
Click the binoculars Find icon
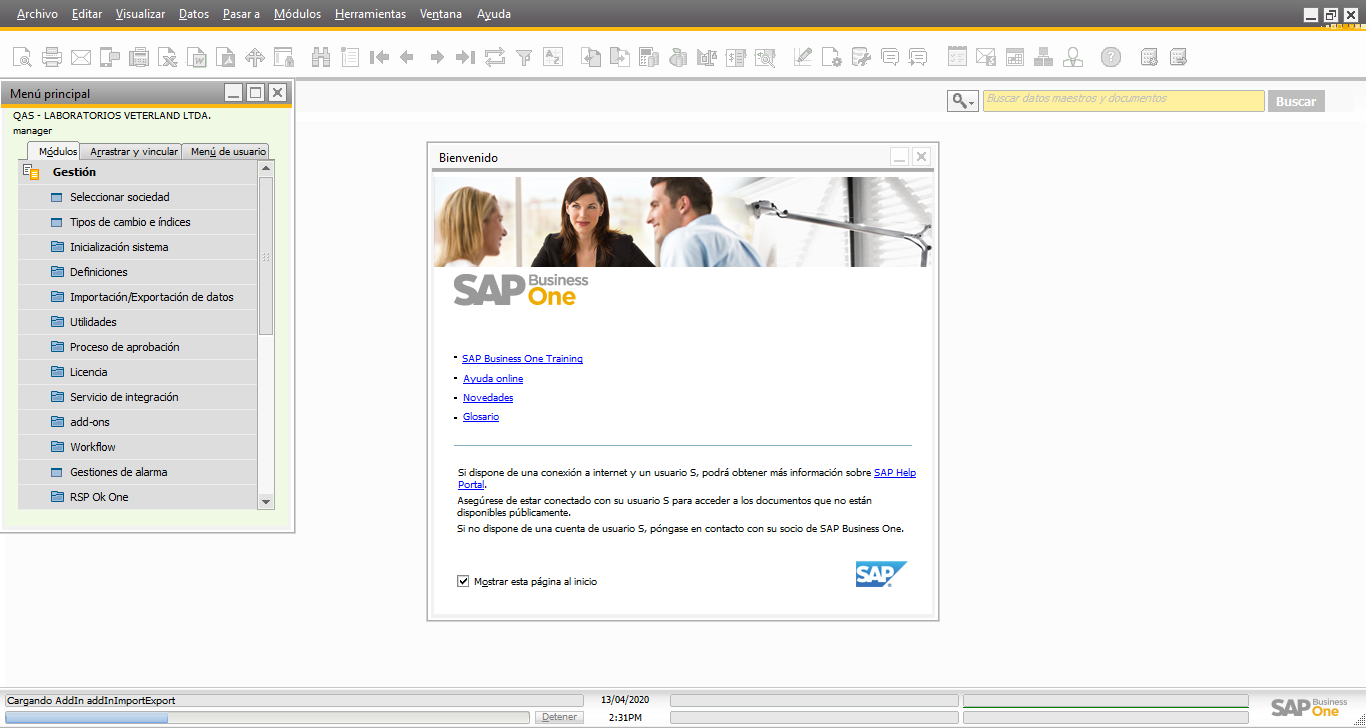[321, 57]
